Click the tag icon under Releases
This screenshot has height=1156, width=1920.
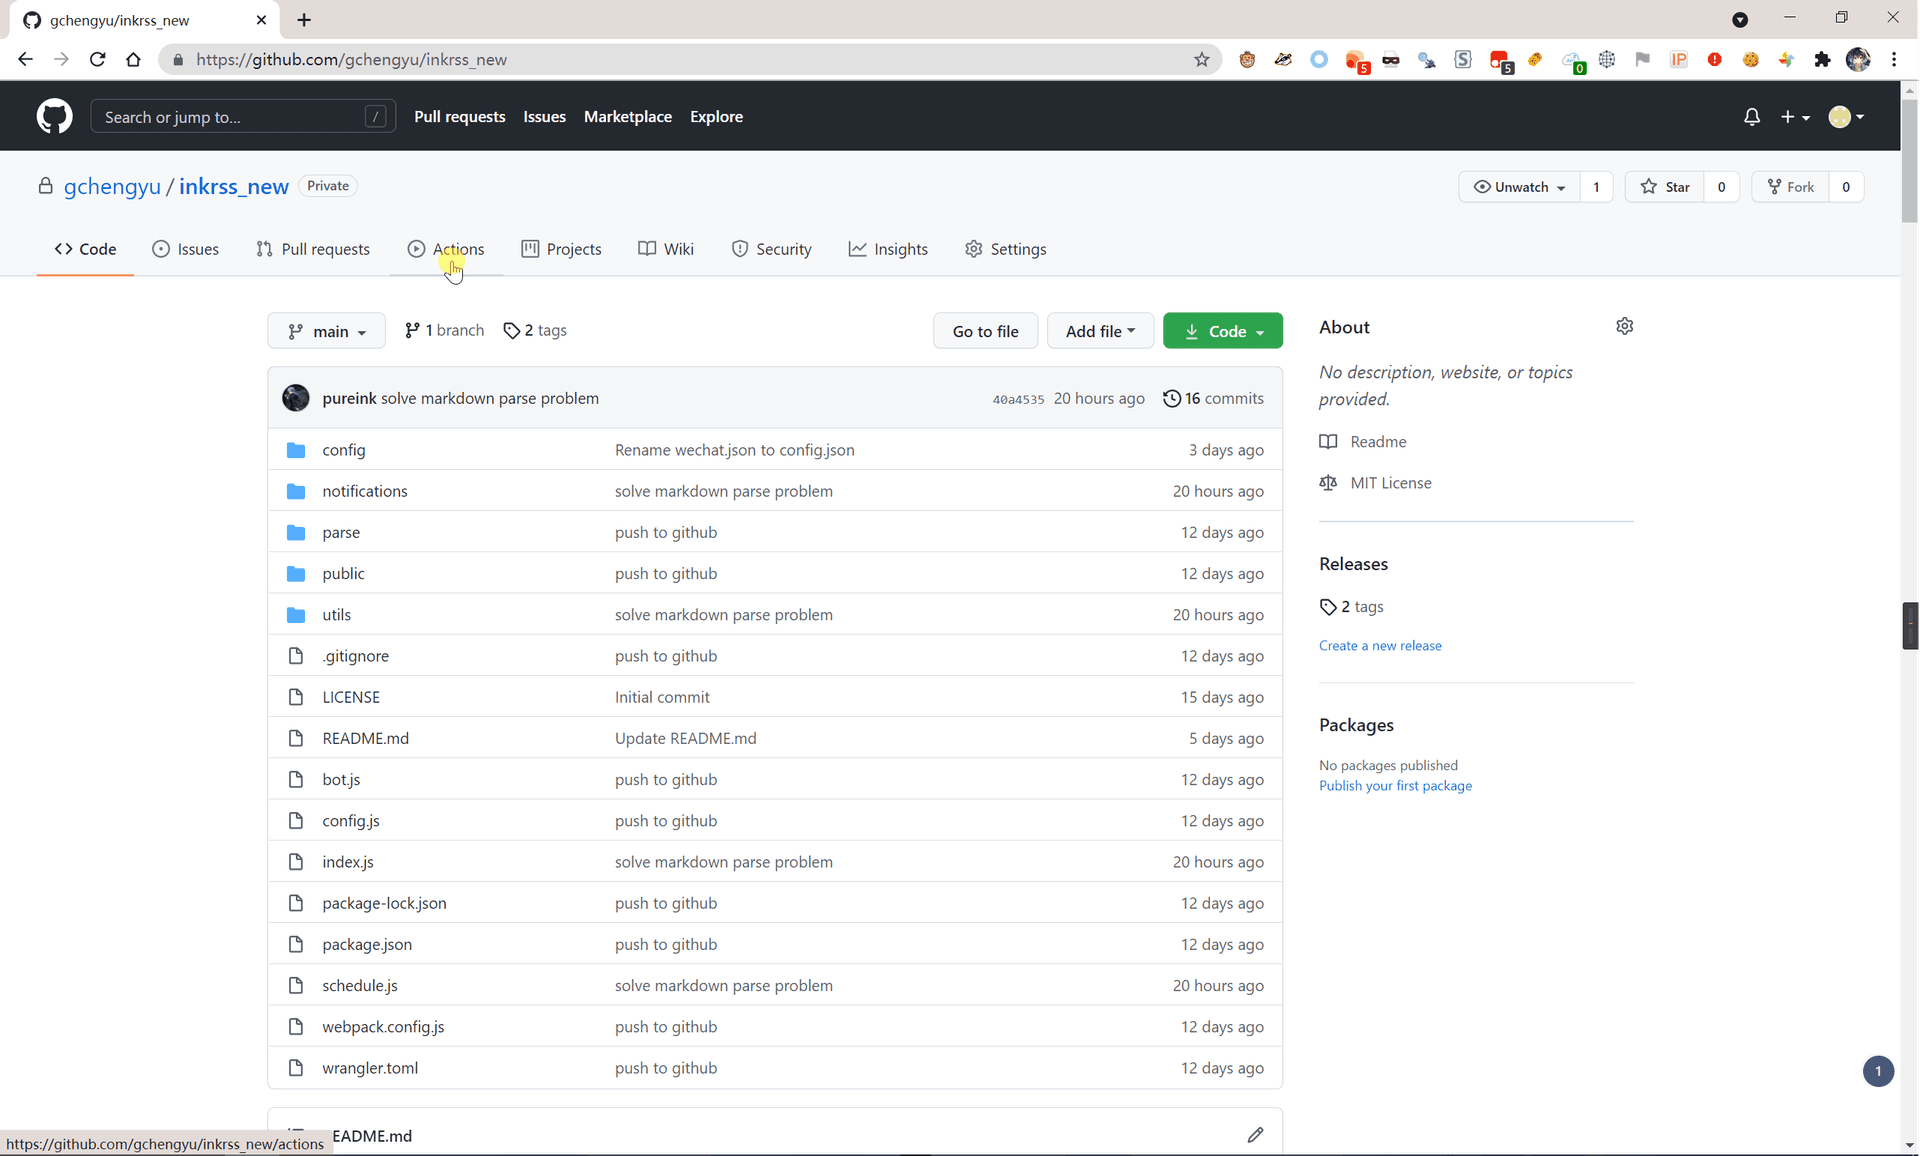pos(1328,607)
